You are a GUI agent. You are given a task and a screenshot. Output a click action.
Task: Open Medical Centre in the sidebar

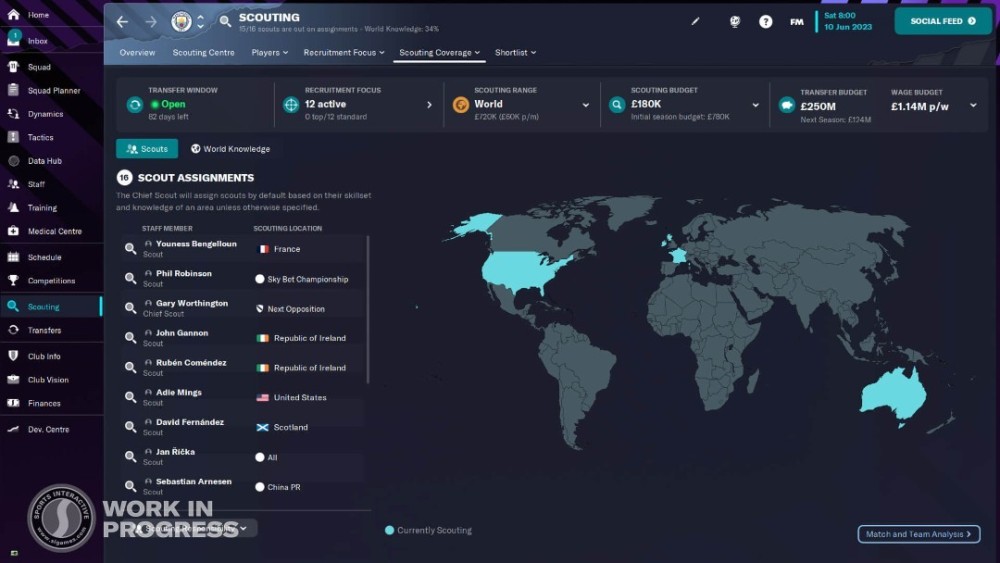pyautogui.click(x=54, y=231)
